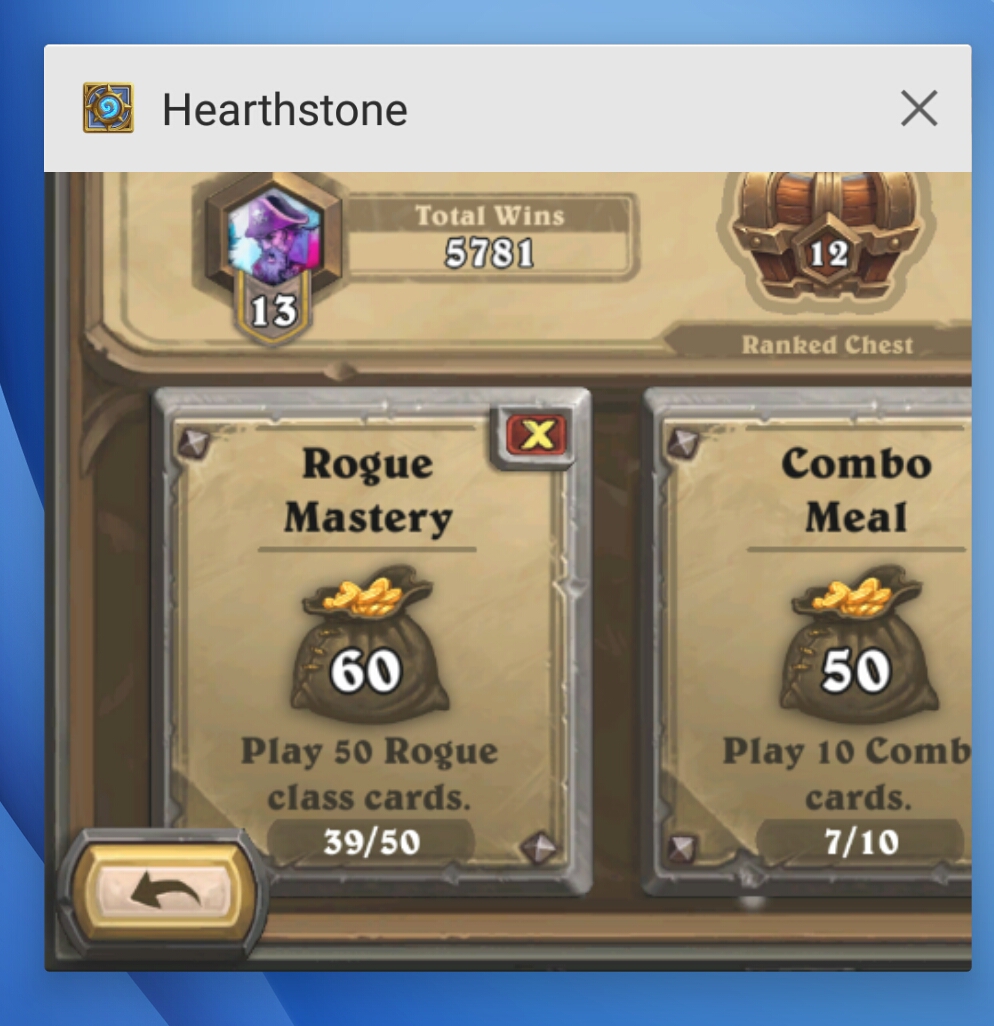The image size is (994, 1026).
Task: Click the 'Play 50 Rogue class cards' description
Action: click(369, 773)
